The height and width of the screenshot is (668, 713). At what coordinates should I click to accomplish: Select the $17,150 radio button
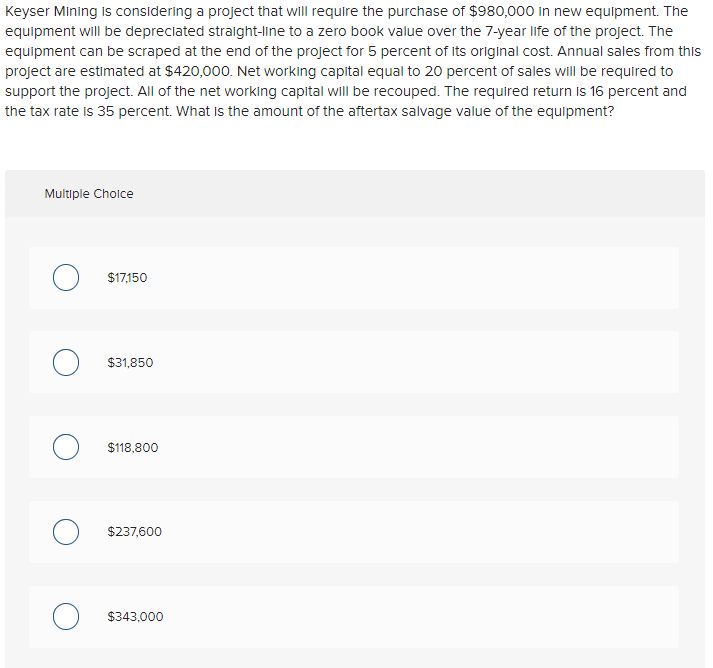point(67,277)
